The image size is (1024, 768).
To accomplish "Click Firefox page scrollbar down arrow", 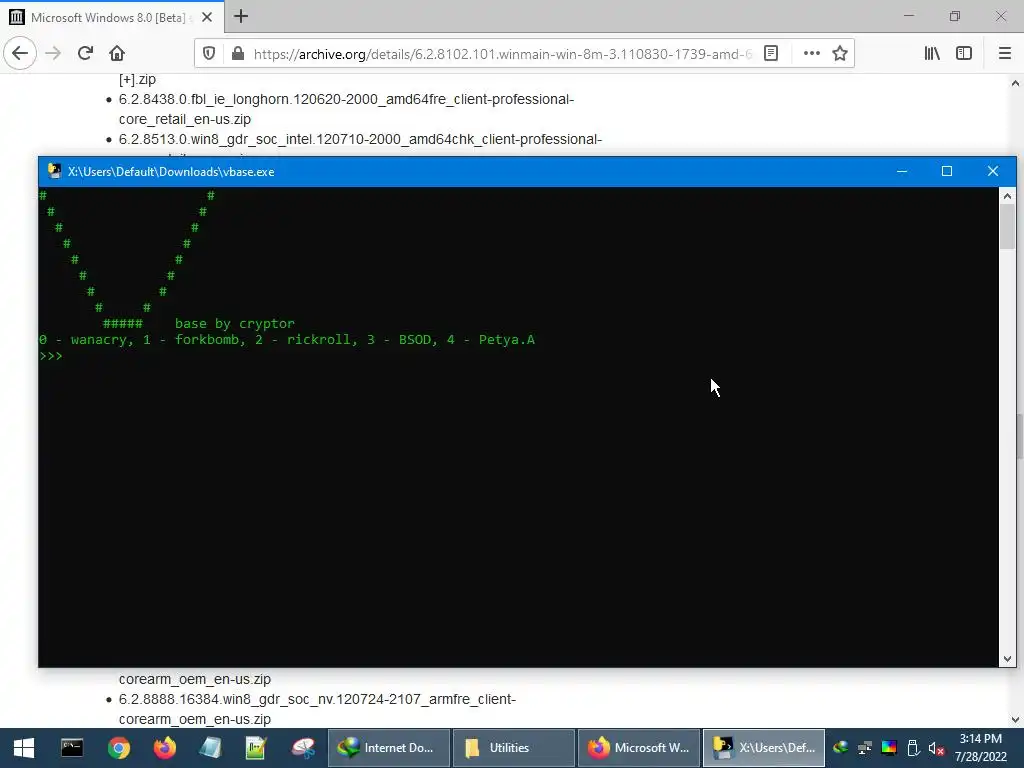I will pos(1015,720).
